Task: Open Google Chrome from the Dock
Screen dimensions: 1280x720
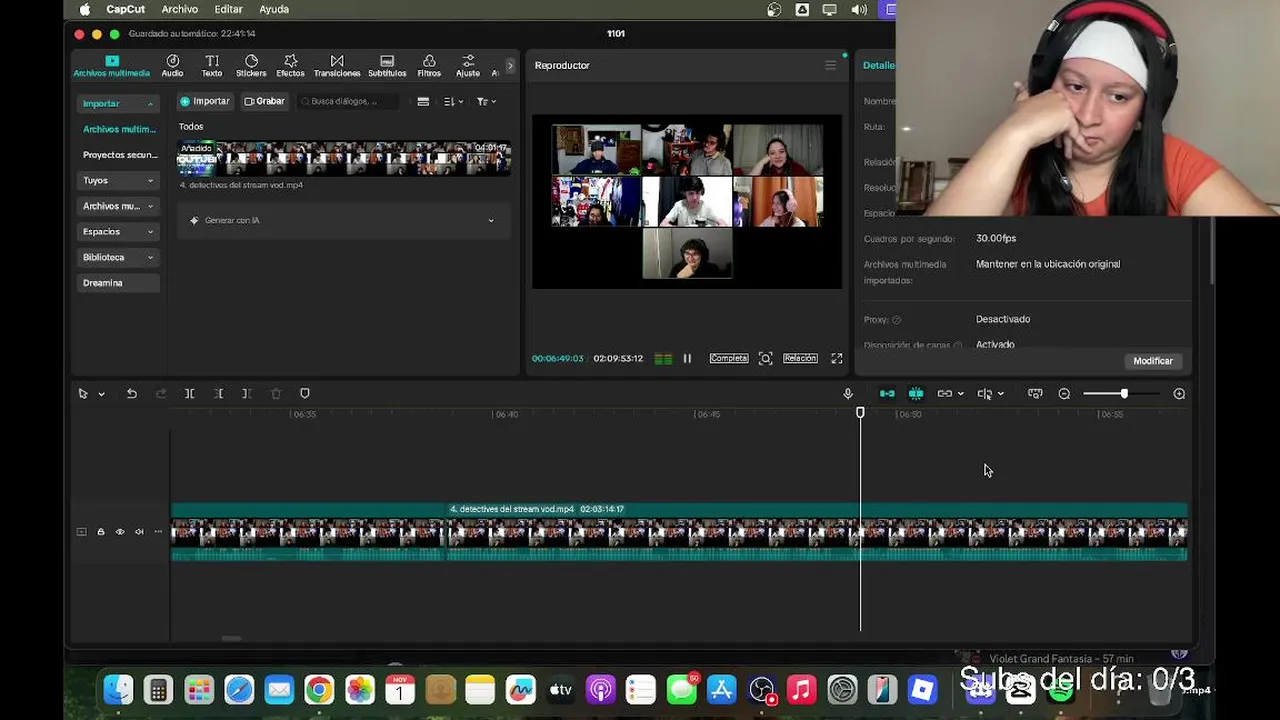Action: (319, 690)
